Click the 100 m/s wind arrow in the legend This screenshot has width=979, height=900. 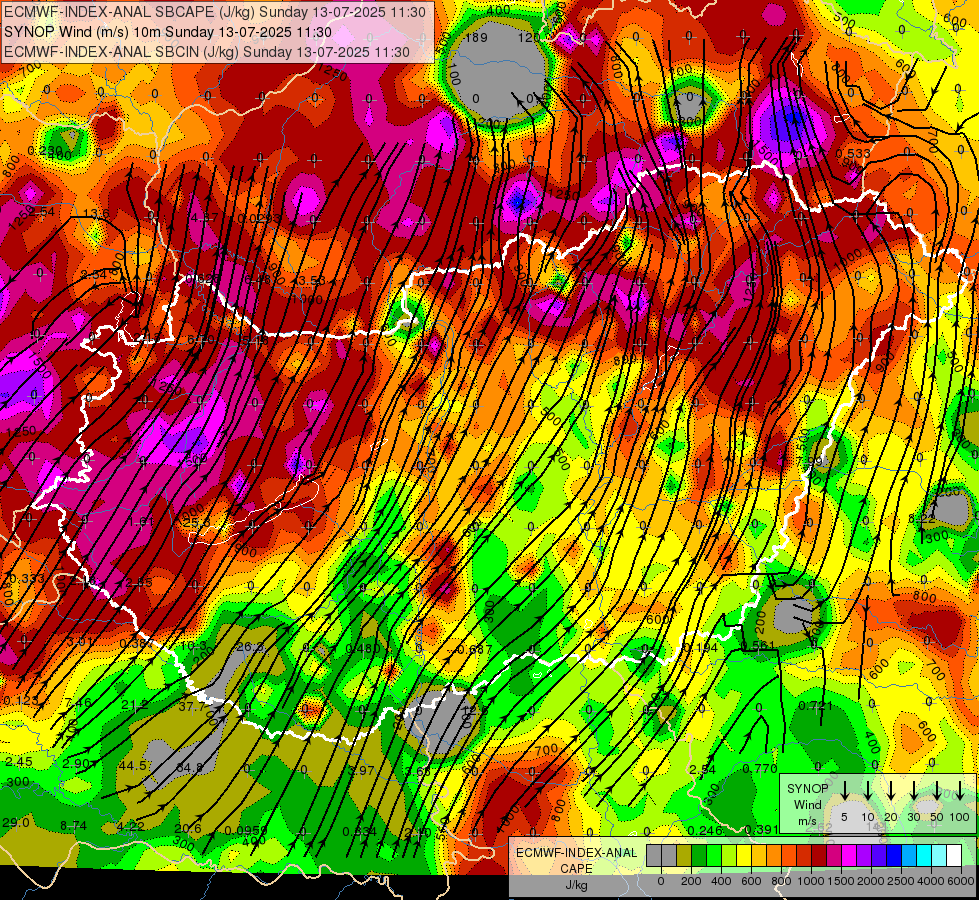960,790
